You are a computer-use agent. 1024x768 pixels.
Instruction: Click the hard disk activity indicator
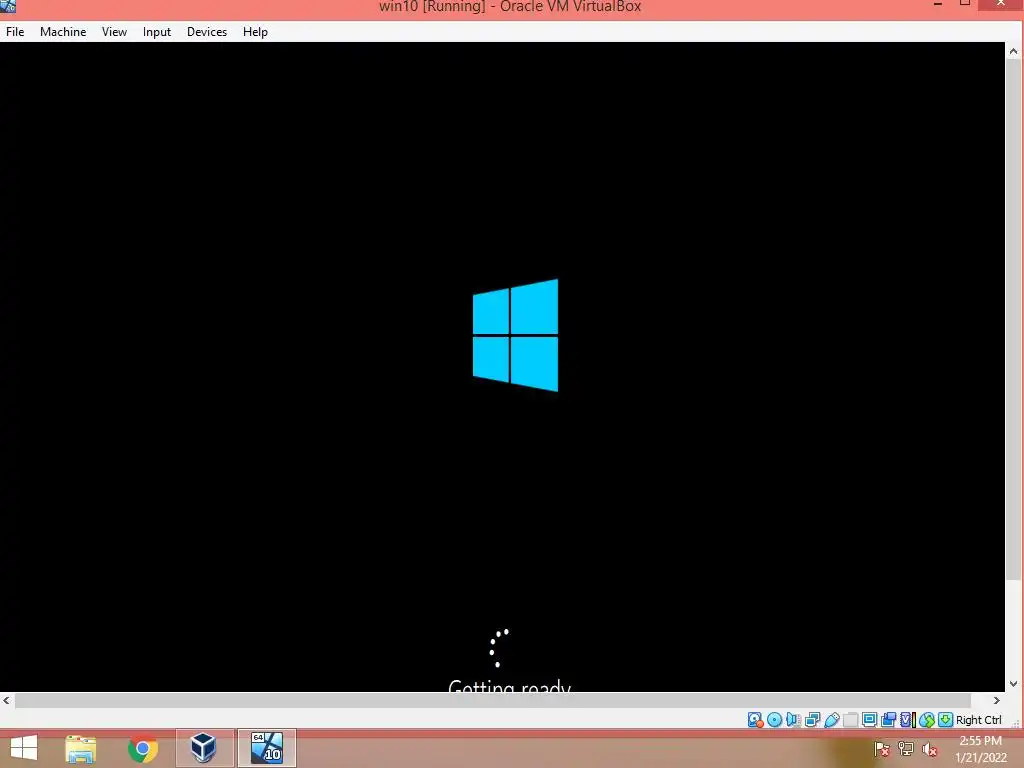coord(756,720)
